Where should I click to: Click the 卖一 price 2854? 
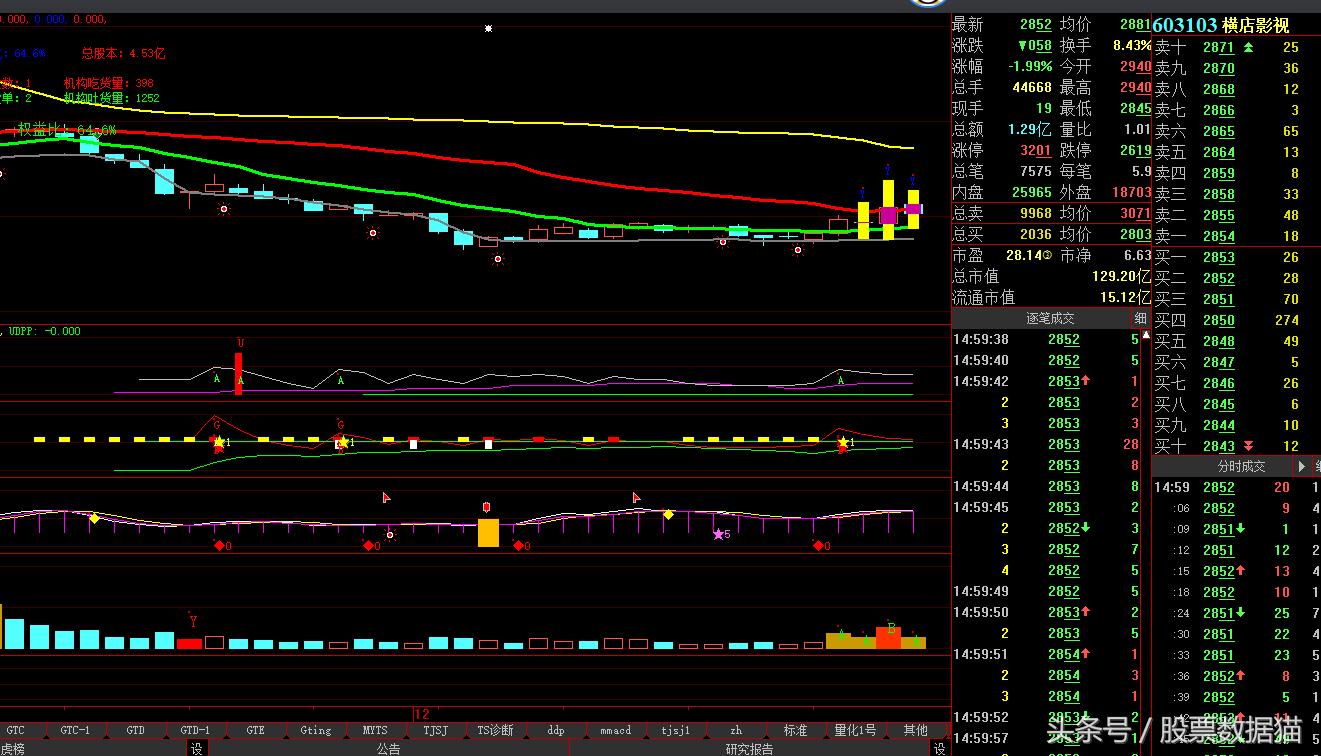tap(1219, 236)
